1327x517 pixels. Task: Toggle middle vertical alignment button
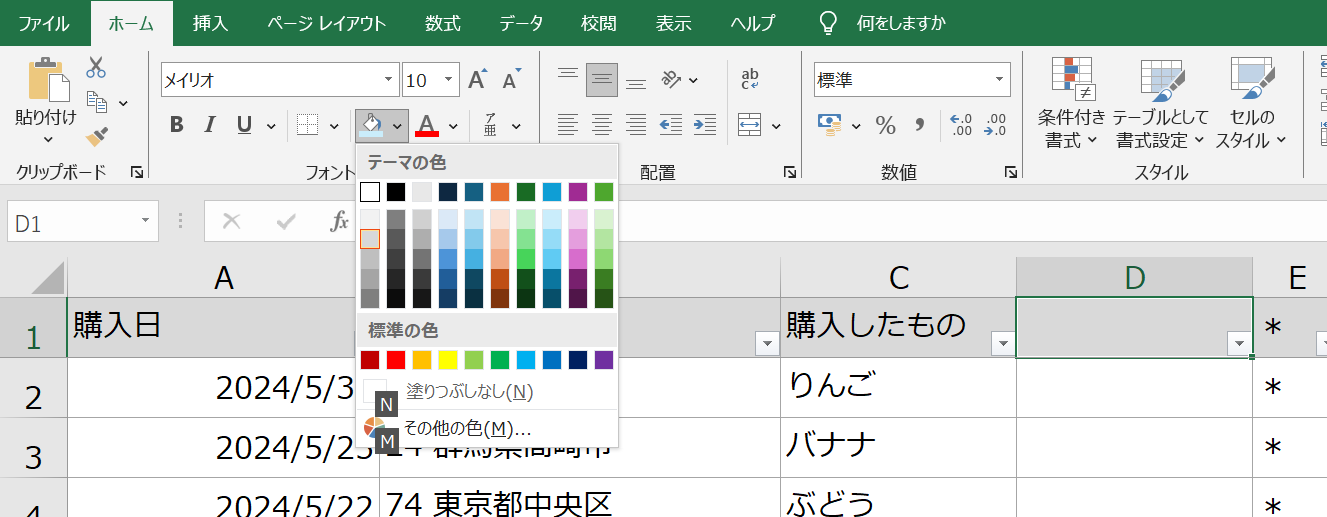(x=602, y=79)
